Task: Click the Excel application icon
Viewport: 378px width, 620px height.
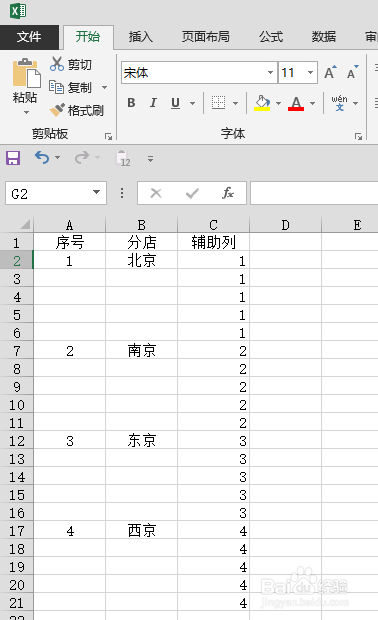Action: [18, 11]
